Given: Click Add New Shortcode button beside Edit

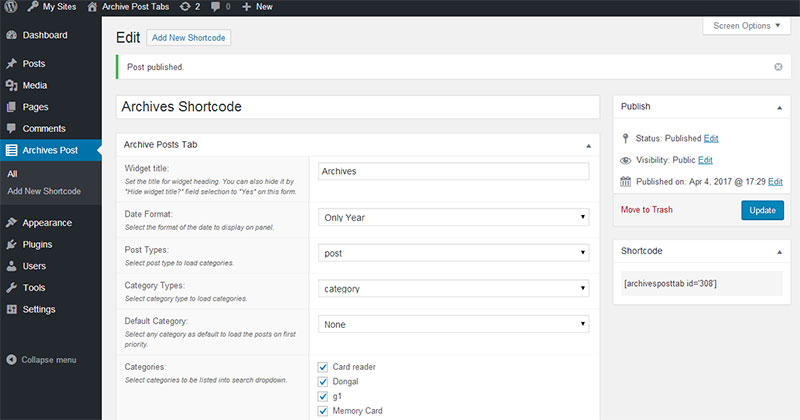Looking at the screenshot, I should 188,38.
